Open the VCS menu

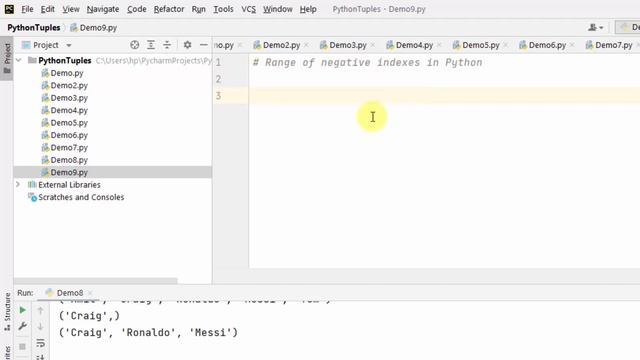(x=248, y=9)
